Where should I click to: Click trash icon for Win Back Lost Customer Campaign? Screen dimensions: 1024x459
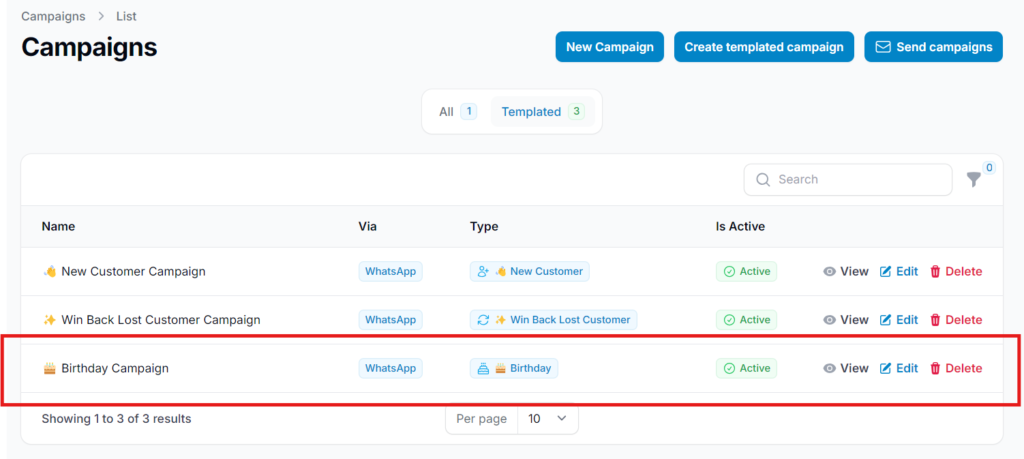936,320
